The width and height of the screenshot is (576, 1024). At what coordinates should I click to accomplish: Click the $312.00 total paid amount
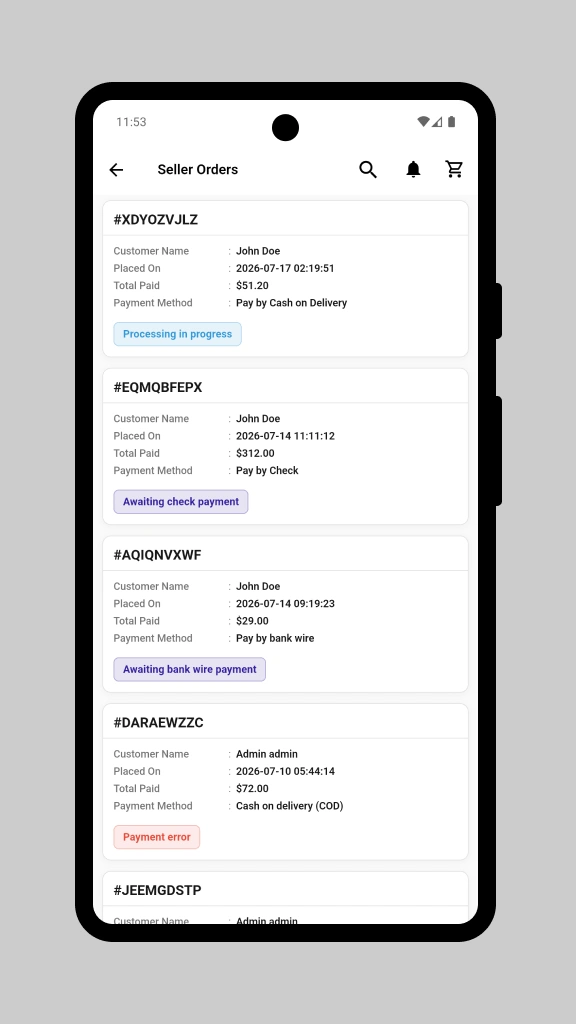point(255,453)
